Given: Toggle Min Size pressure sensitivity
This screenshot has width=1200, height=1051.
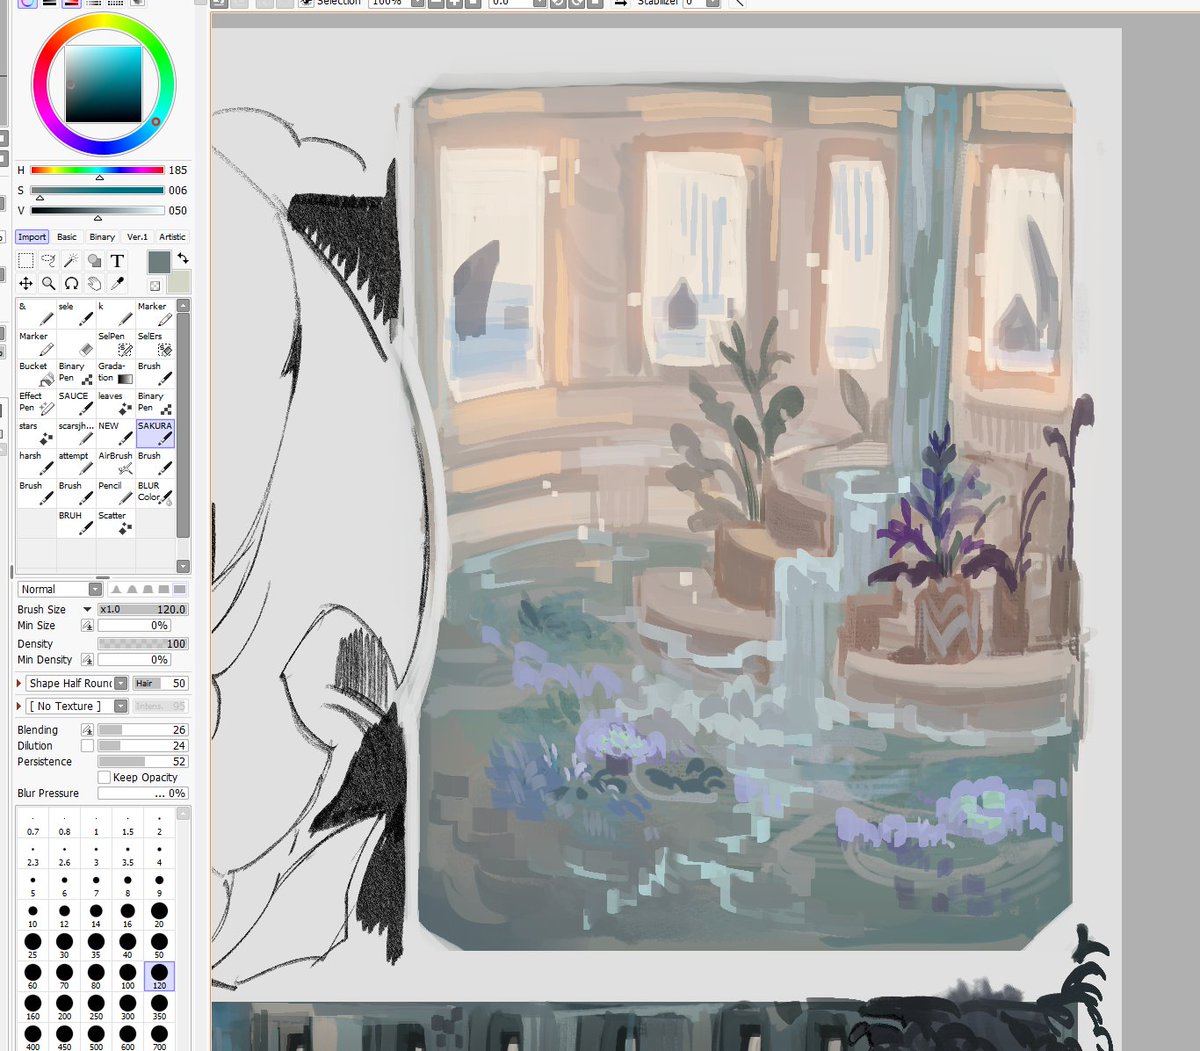Looking at the screenshot, I should tap(87, 626).
